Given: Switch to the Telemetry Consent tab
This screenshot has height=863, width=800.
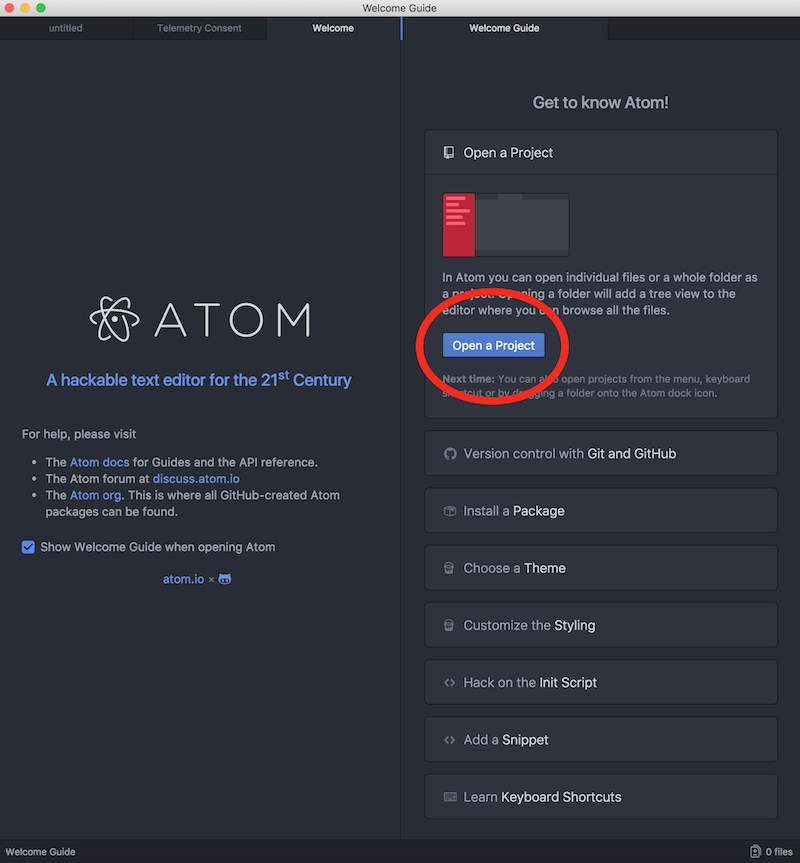Looking at the screenshot, I should tap(199, 28).
